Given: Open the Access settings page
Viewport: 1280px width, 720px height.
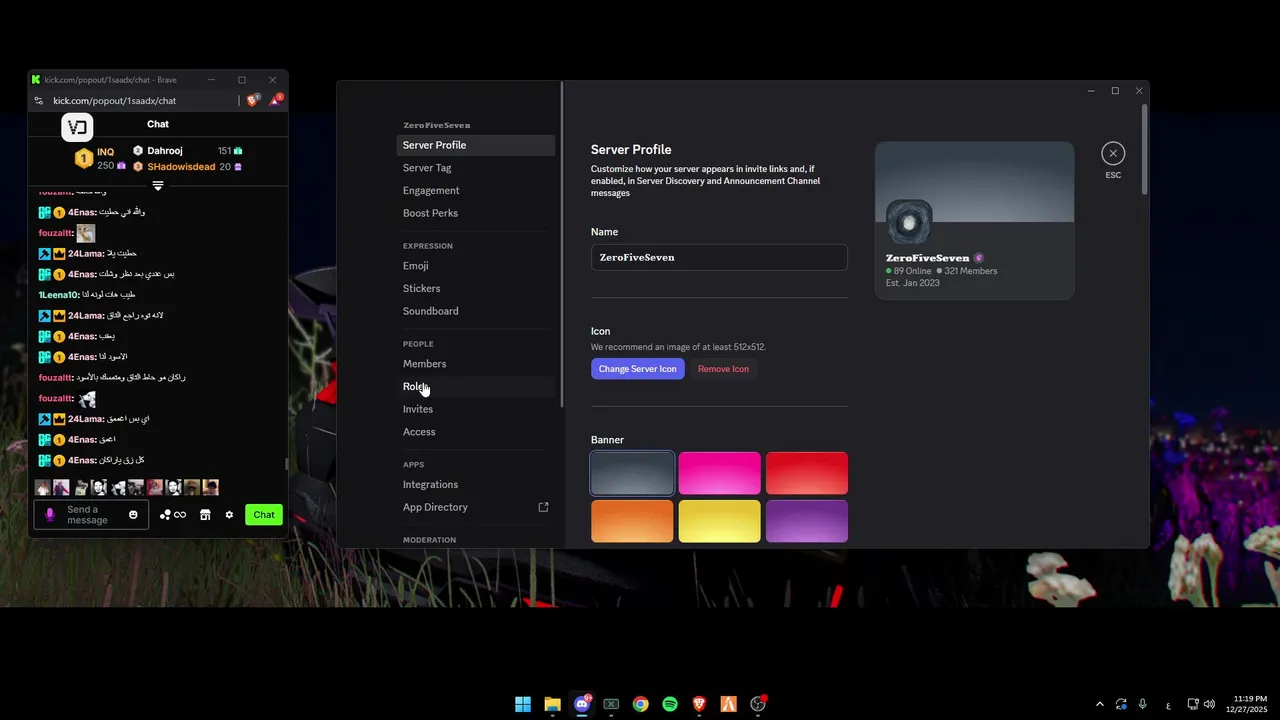Looking at the screenshot, I should pos(476,432).
